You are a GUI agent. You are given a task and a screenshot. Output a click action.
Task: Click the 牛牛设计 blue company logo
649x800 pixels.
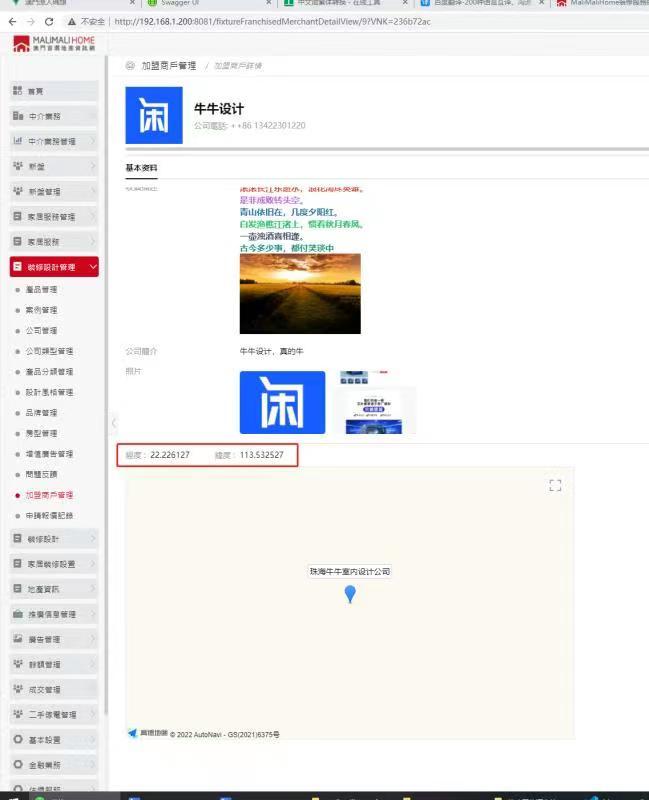click(x=154, y=115)
